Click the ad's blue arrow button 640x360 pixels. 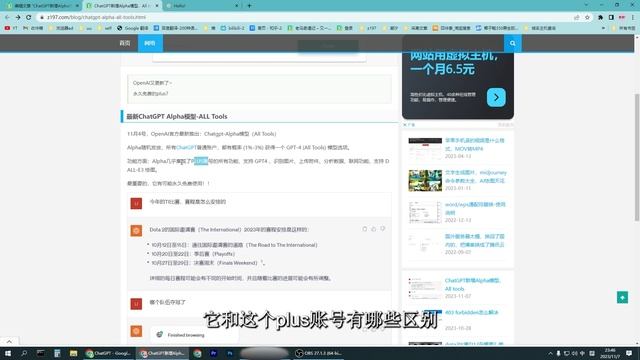496,97
